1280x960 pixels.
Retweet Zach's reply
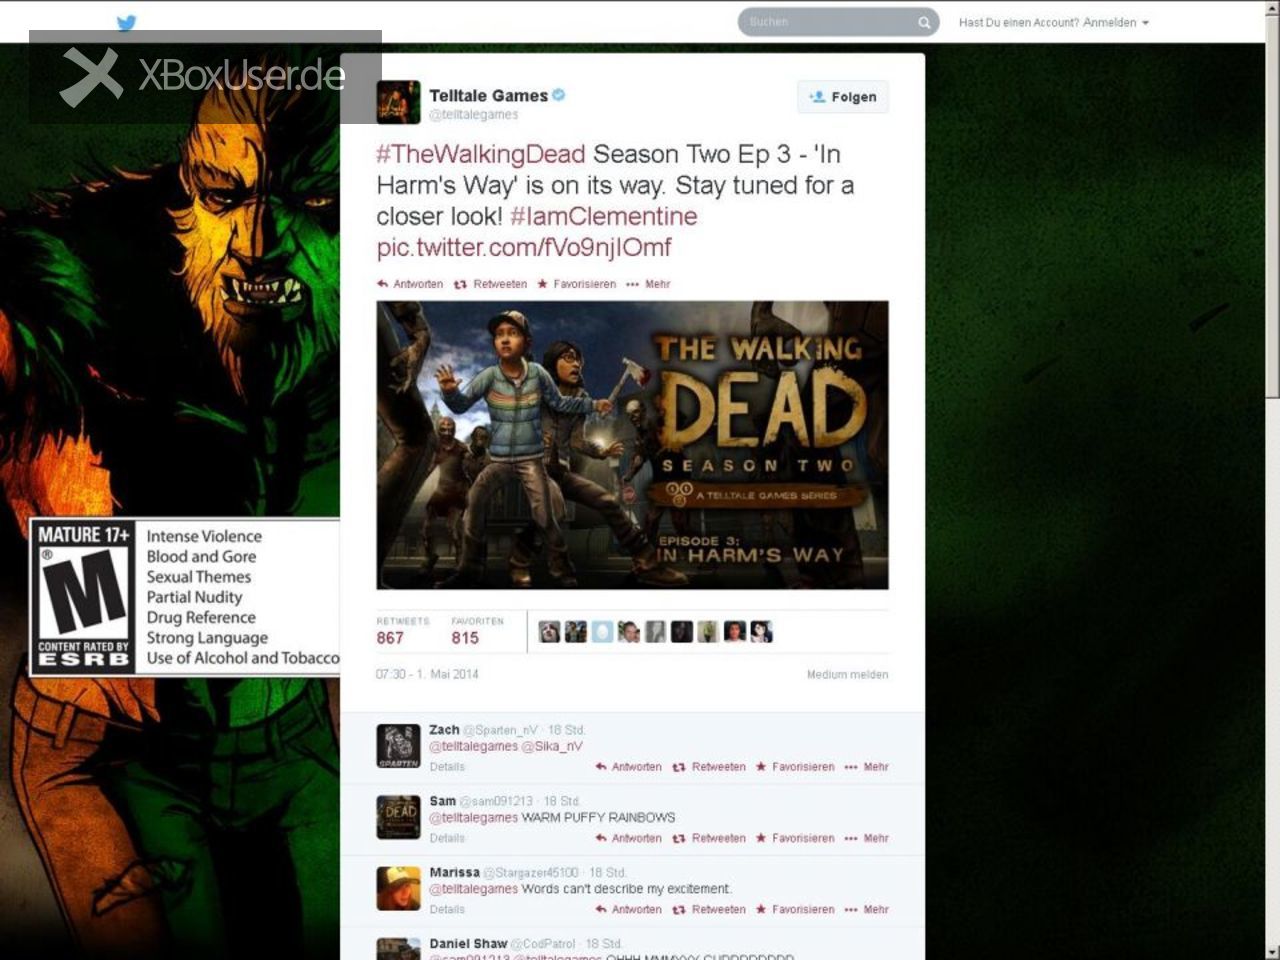[709, 767]
